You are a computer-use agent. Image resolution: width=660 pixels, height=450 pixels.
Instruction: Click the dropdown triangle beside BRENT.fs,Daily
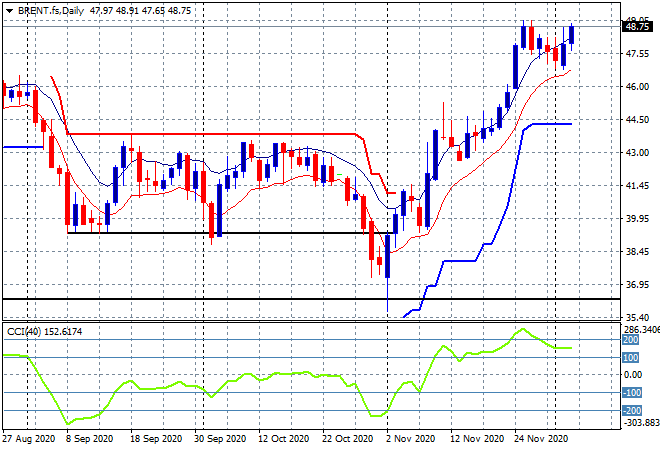(x=9, y=11)
